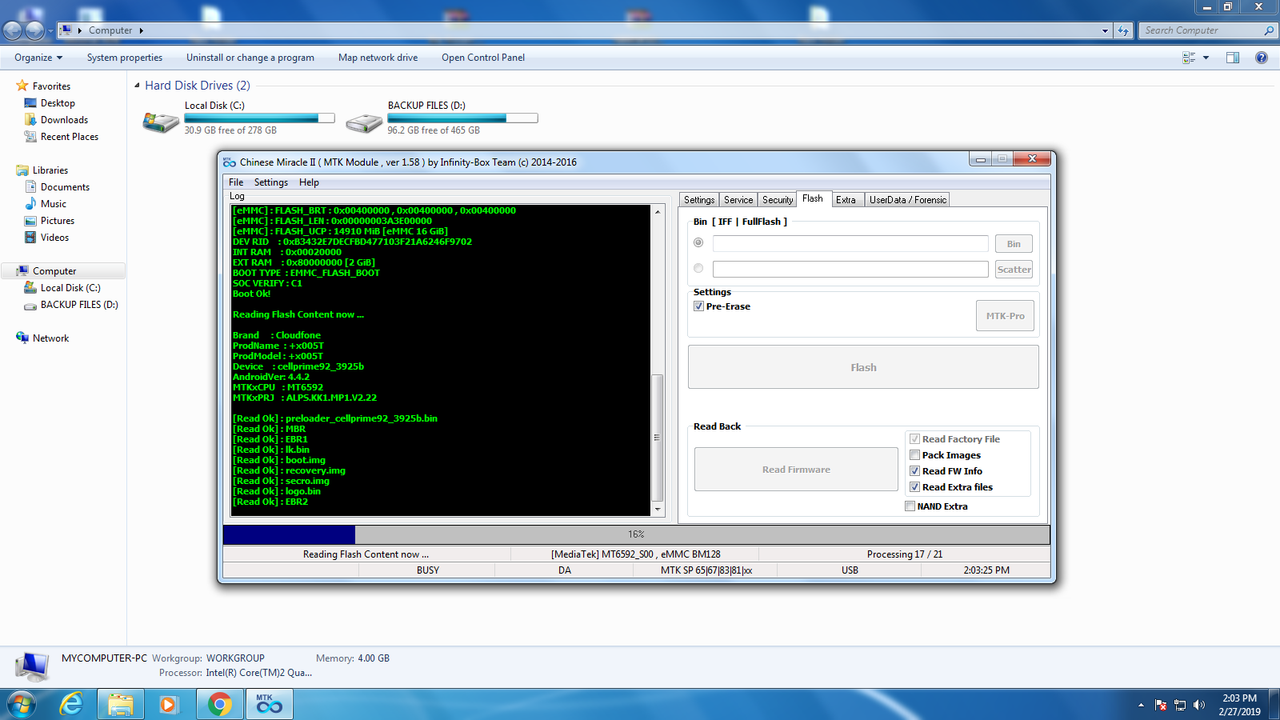Viewport: 1280px width, 720px height.
Task: Click the Explorer Back navigation arrow
Action: 15,30
